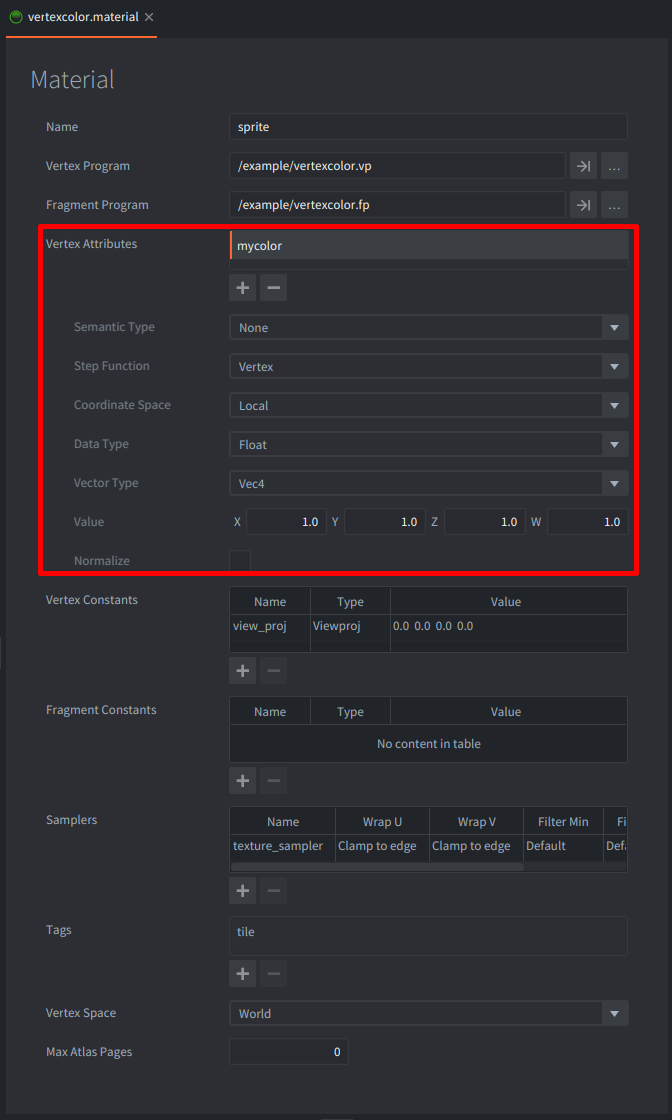Image resolution: width=672 pixels, height=1120 pixels.
Task: Add a new vertex attribute with plus
Action: point(242,288)
